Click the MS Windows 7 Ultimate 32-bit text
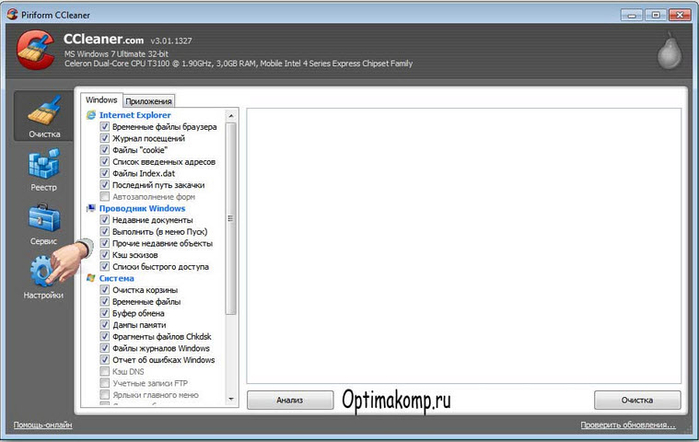The image size is (699, 442). [116, 54]
